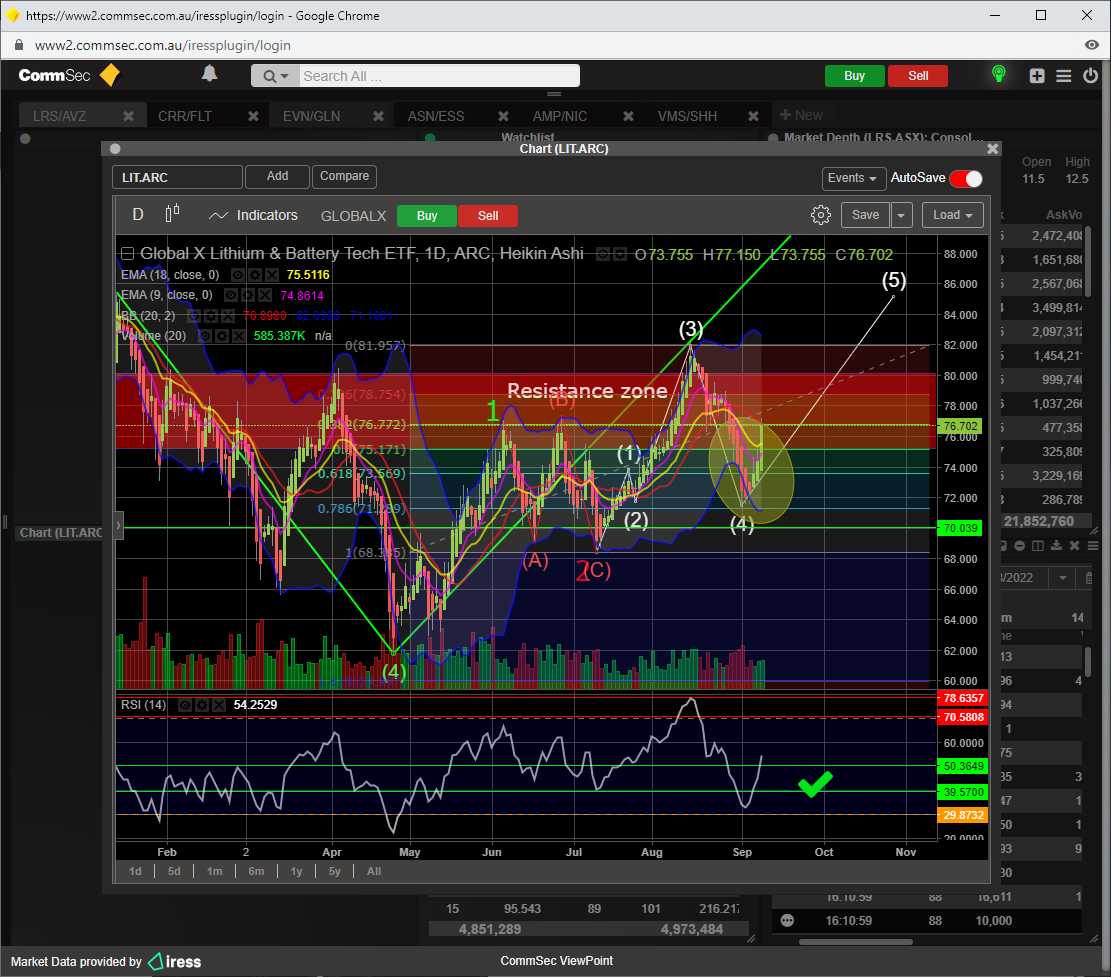Focus the Search All input field

point(439,76)
